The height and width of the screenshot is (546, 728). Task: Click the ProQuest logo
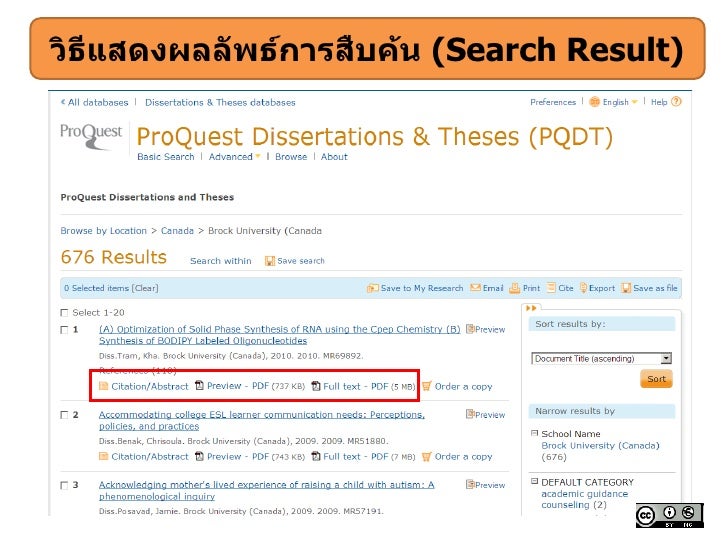[91, 136]
